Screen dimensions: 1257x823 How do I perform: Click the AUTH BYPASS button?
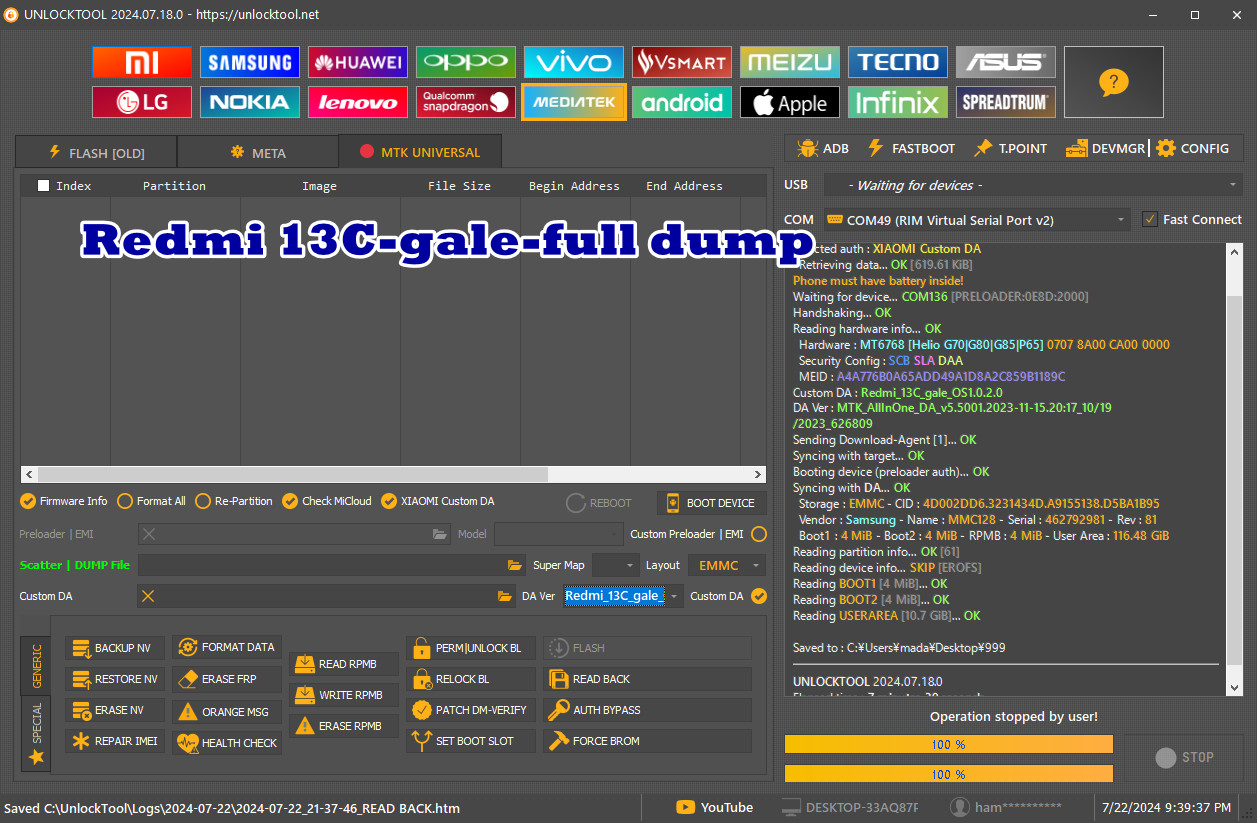[647, 710]
